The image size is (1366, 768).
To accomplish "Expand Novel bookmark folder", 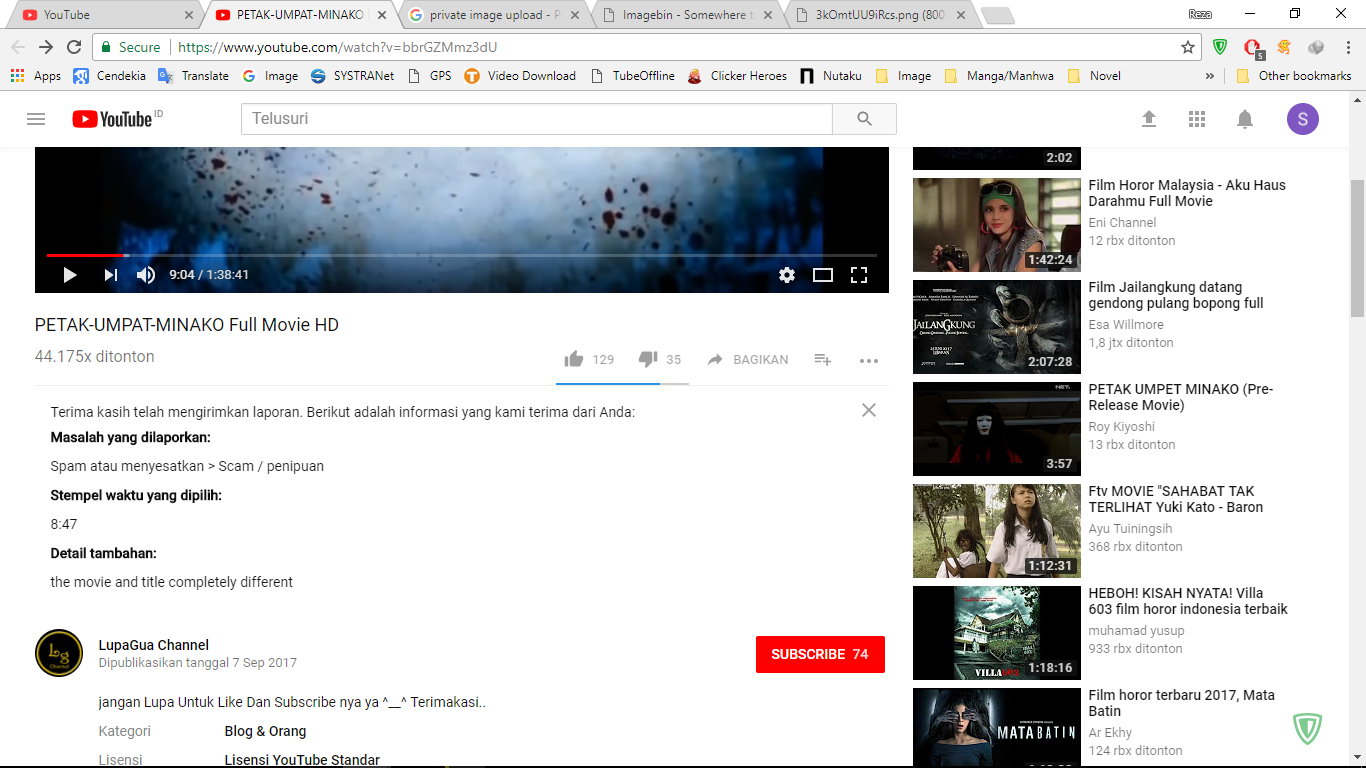I will [1094, 76].
